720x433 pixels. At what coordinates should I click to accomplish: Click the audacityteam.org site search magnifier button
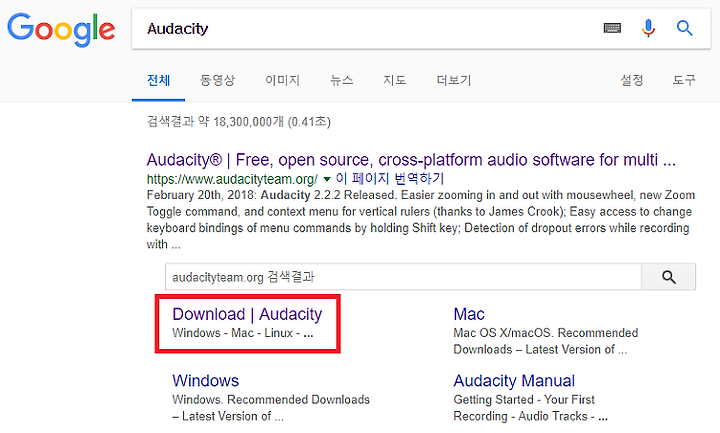669,277
